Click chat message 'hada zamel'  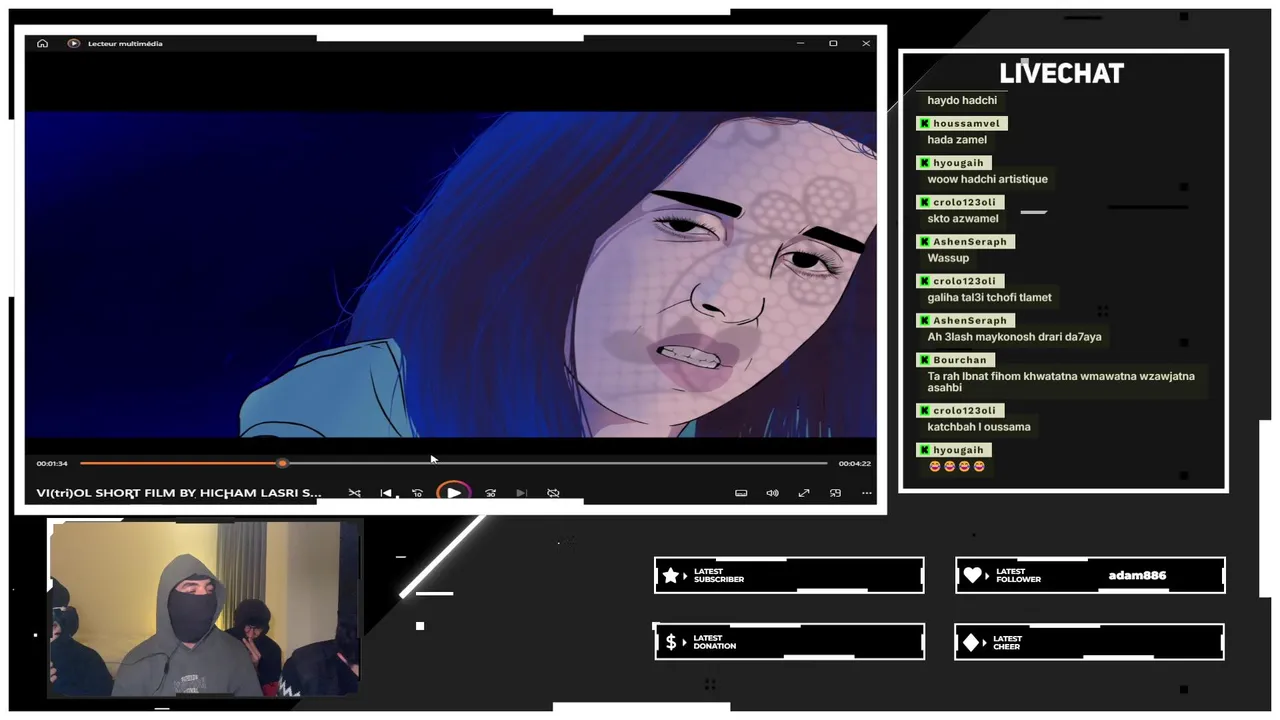(x=957, y=140)
